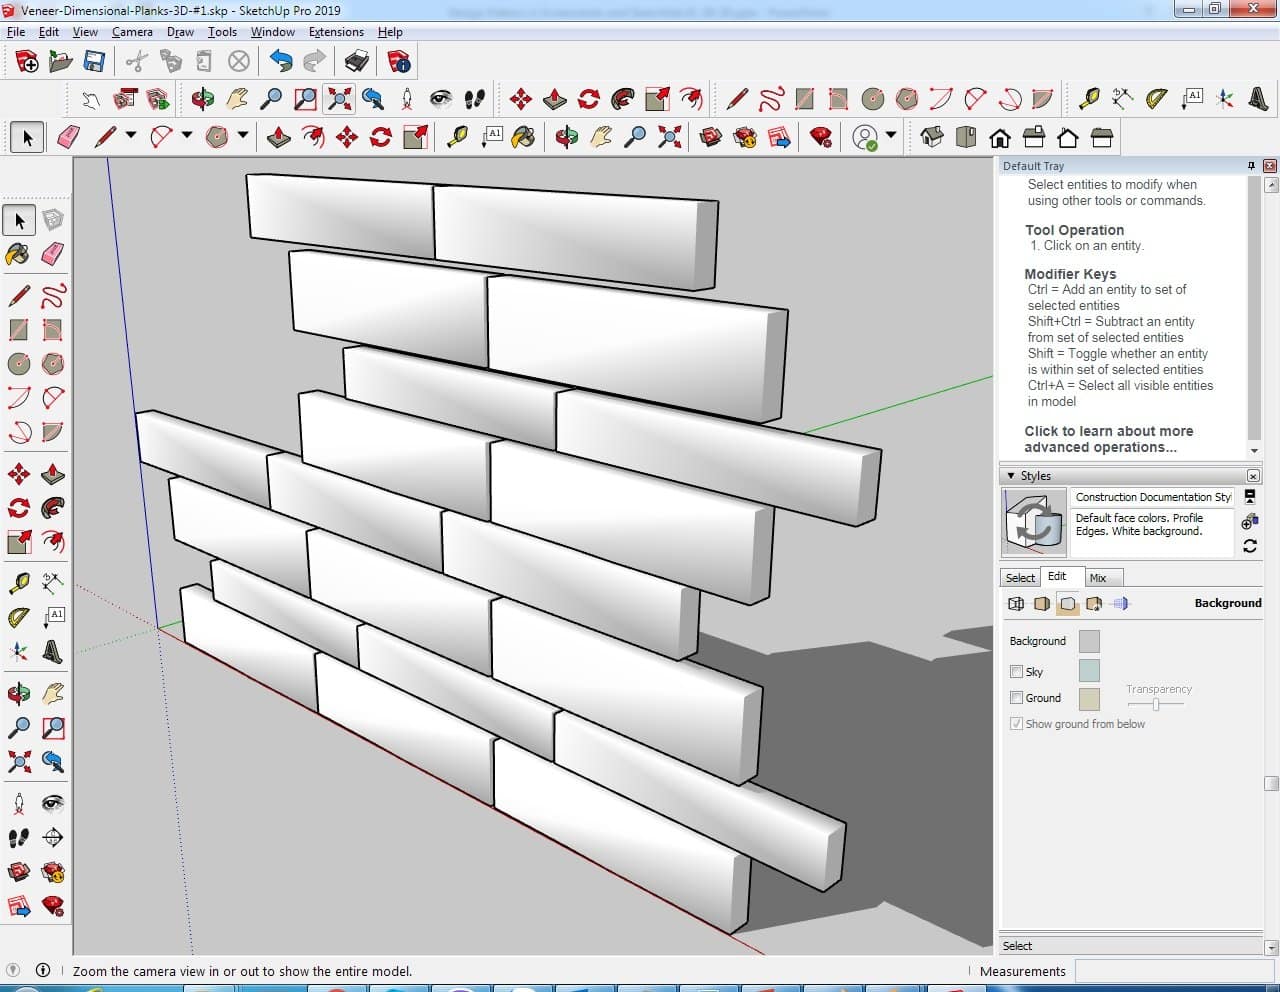Click the Background color swatch

point(1089,641)
